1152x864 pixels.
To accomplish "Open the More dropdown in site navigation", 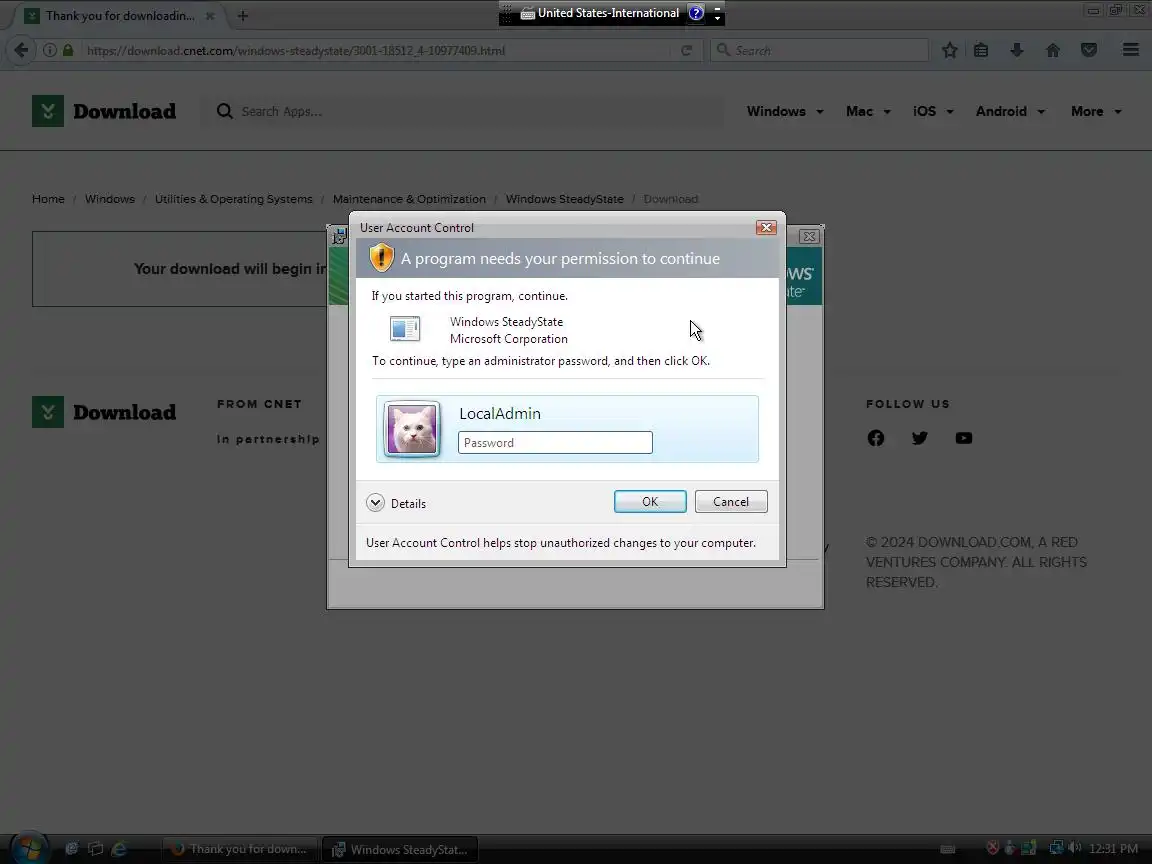I will pyautogui.click(x=1096, y=111).
